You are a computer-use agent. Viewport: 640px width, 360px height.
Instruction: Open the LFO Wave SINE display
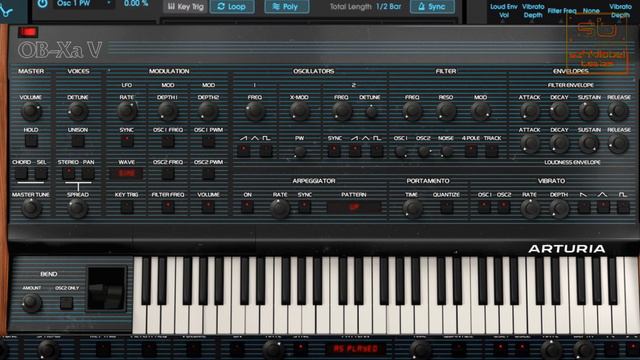click(127, 173)
